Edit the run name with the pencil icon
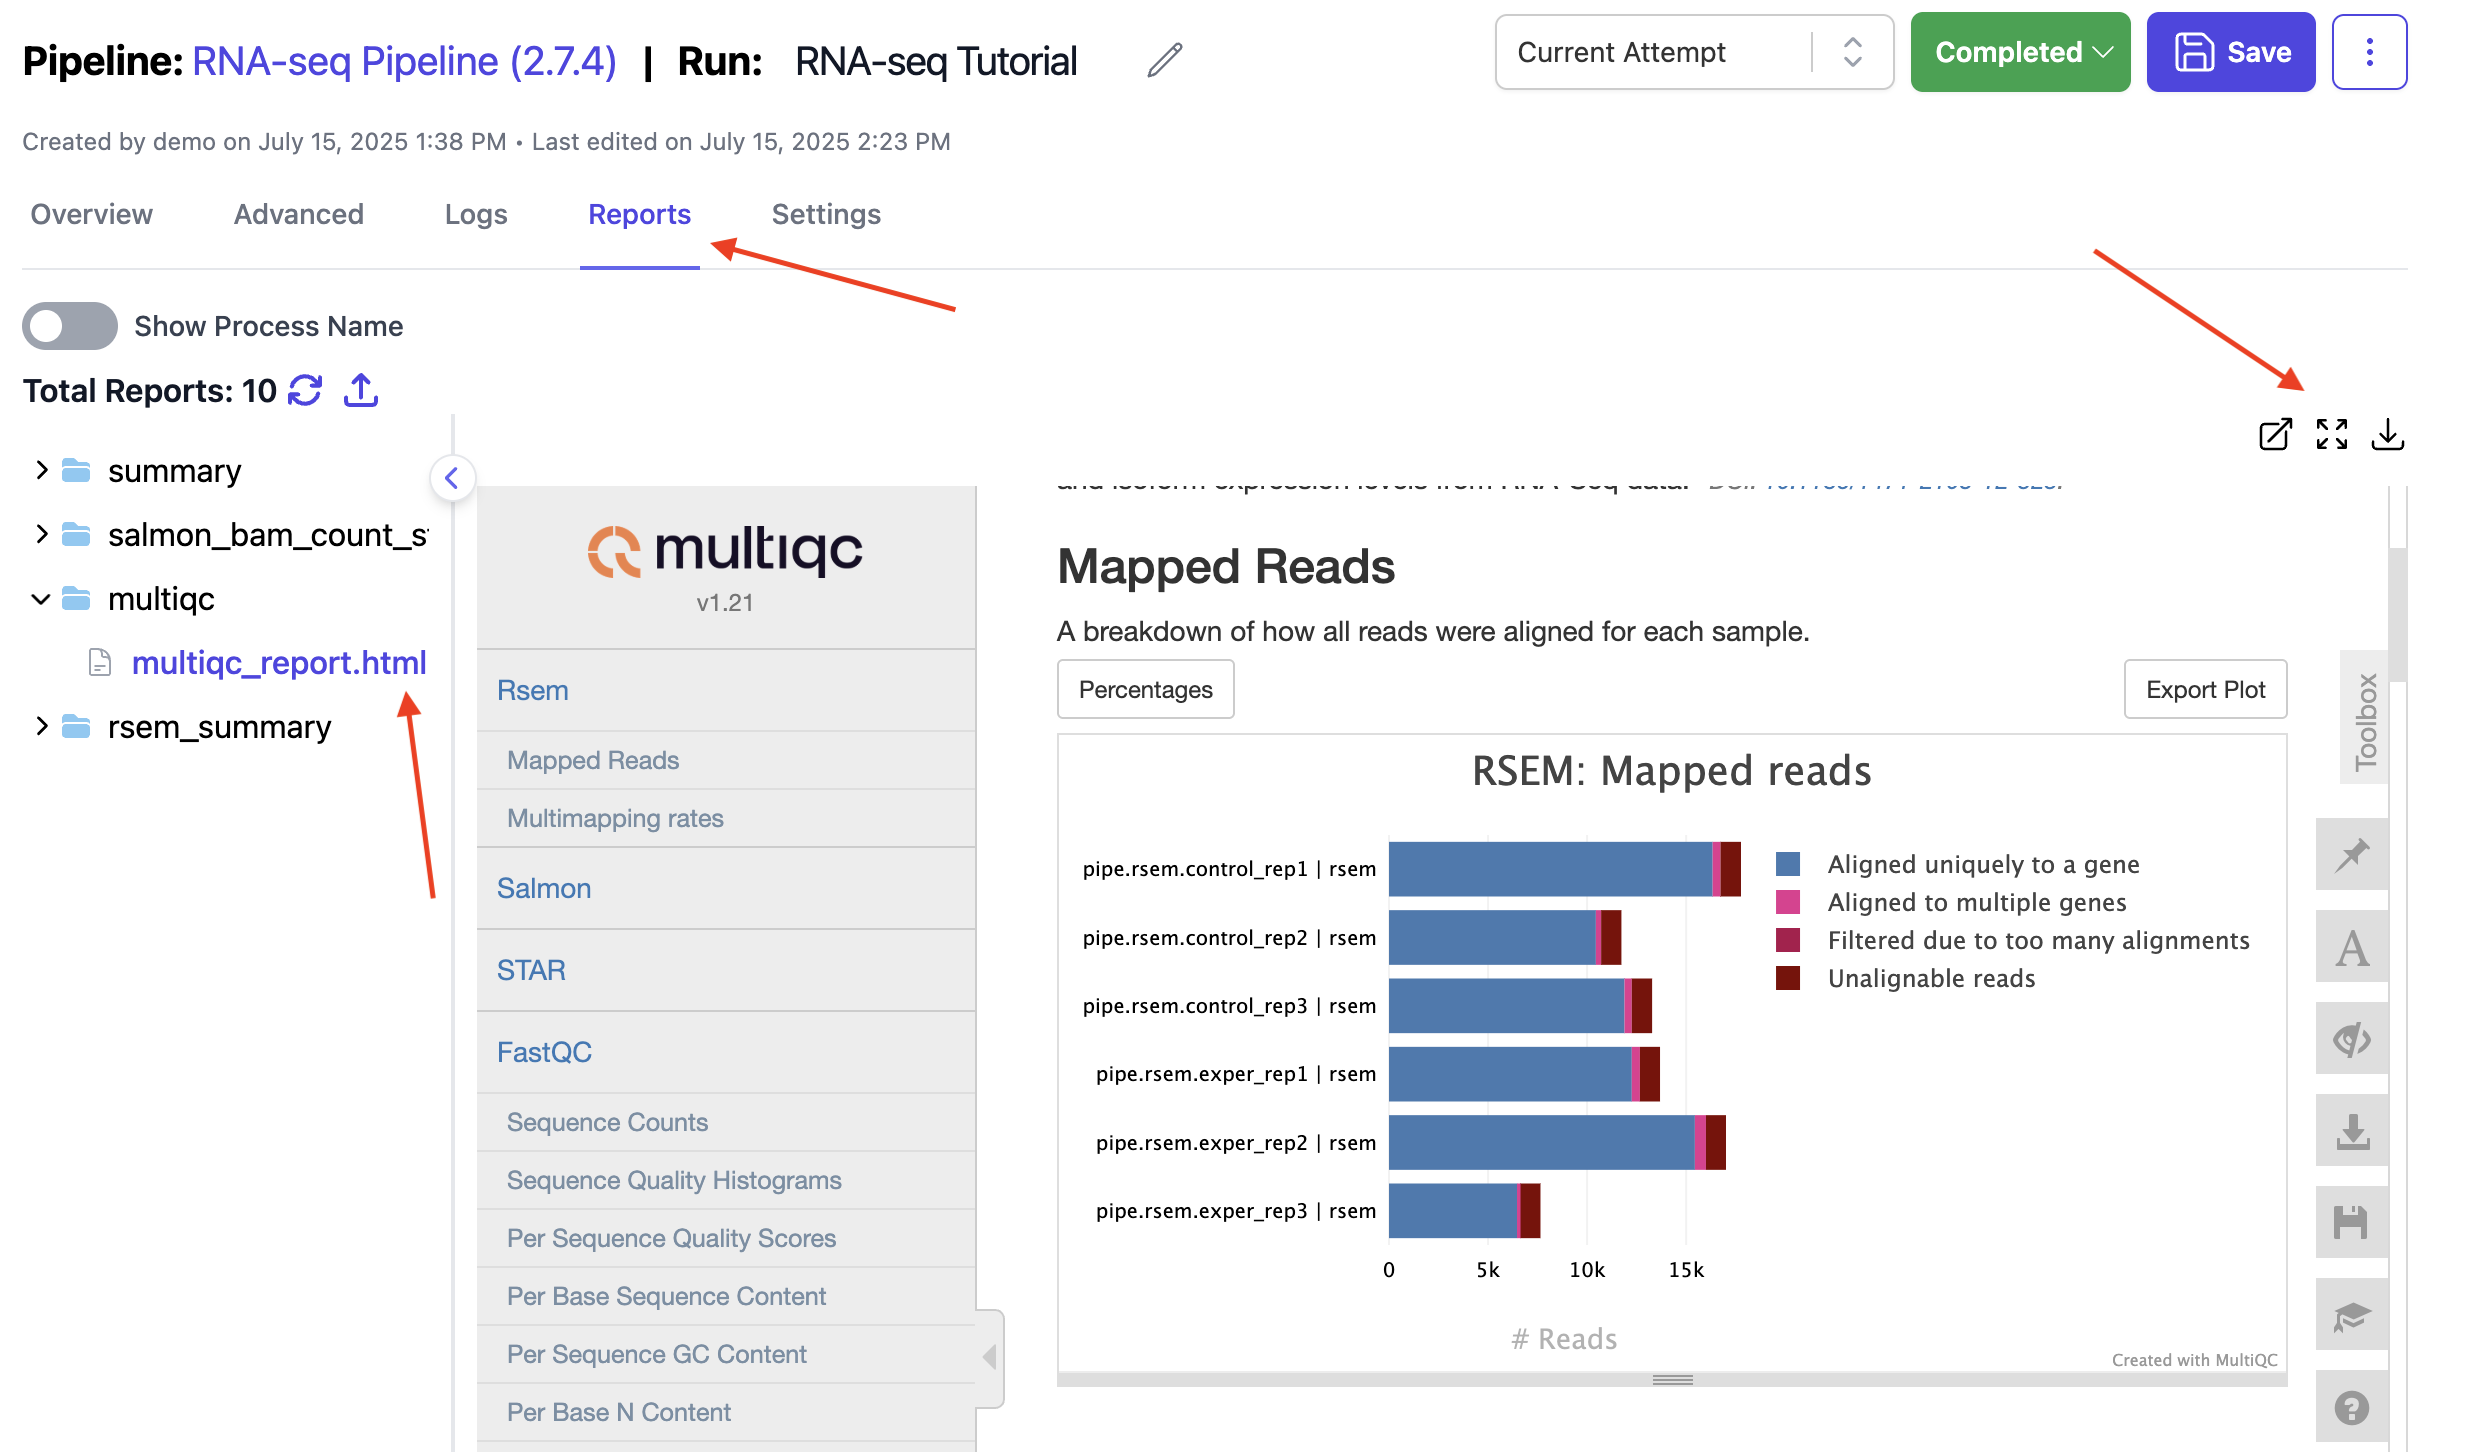The height and width of the screenshot is (1452, 2466). [1163, 60]
